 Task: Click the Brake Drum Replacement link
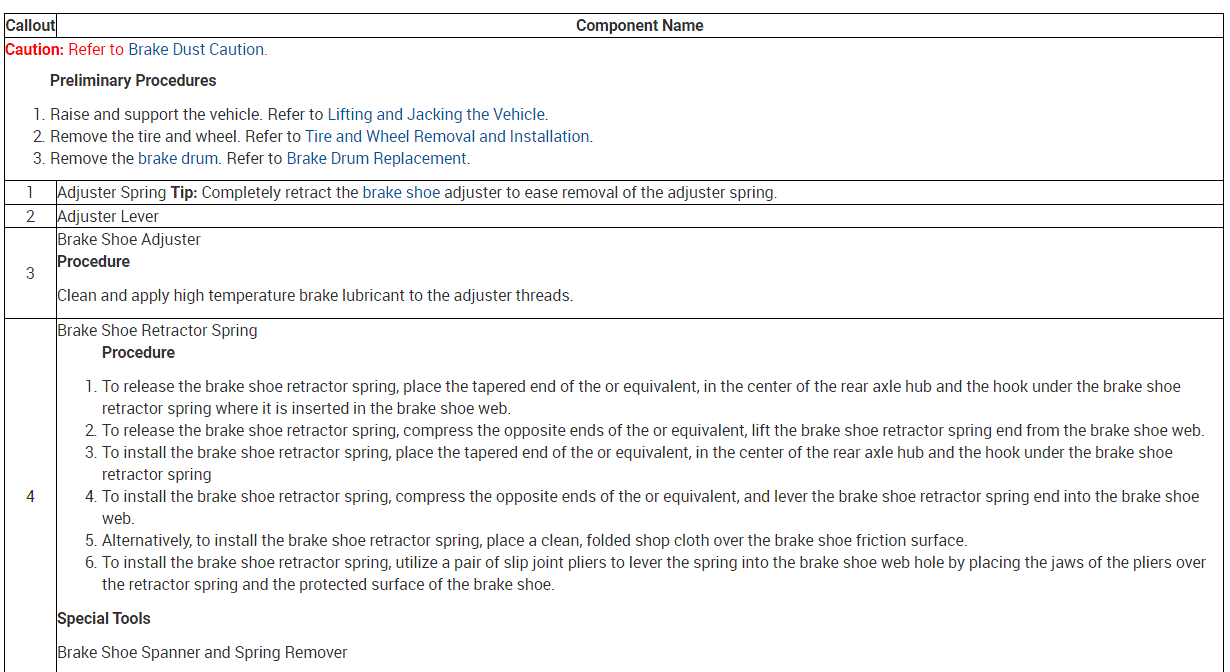coord(377,158)
